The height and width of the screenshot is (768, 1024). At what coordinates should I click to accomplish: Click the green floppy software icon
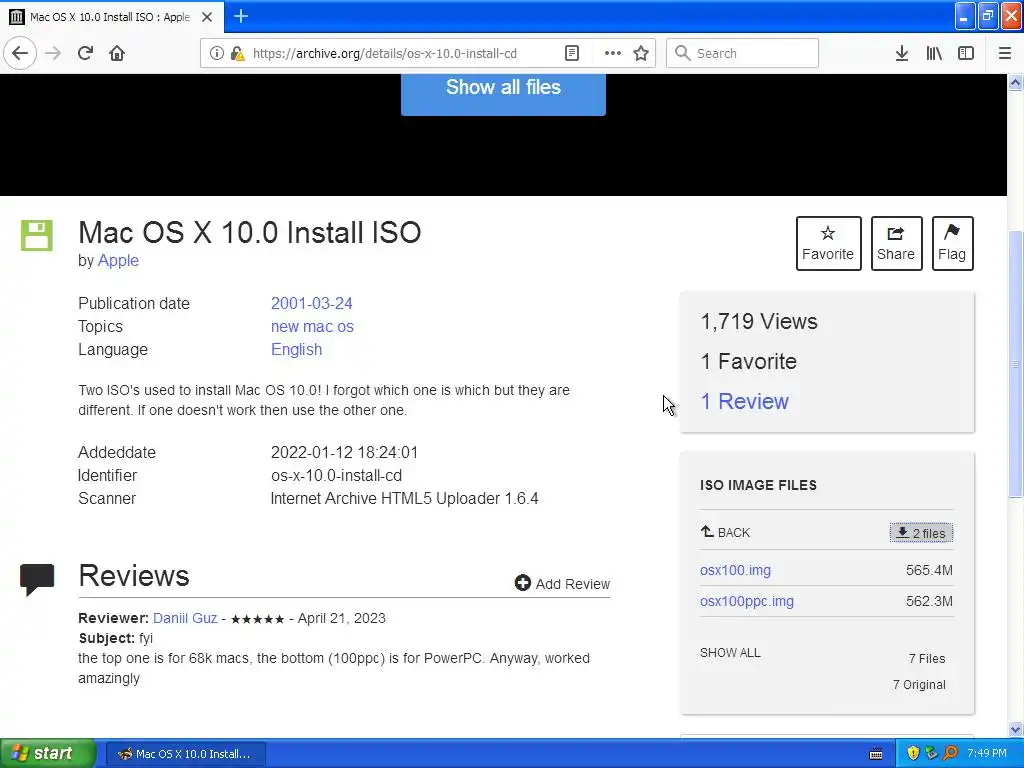point(36,235)
